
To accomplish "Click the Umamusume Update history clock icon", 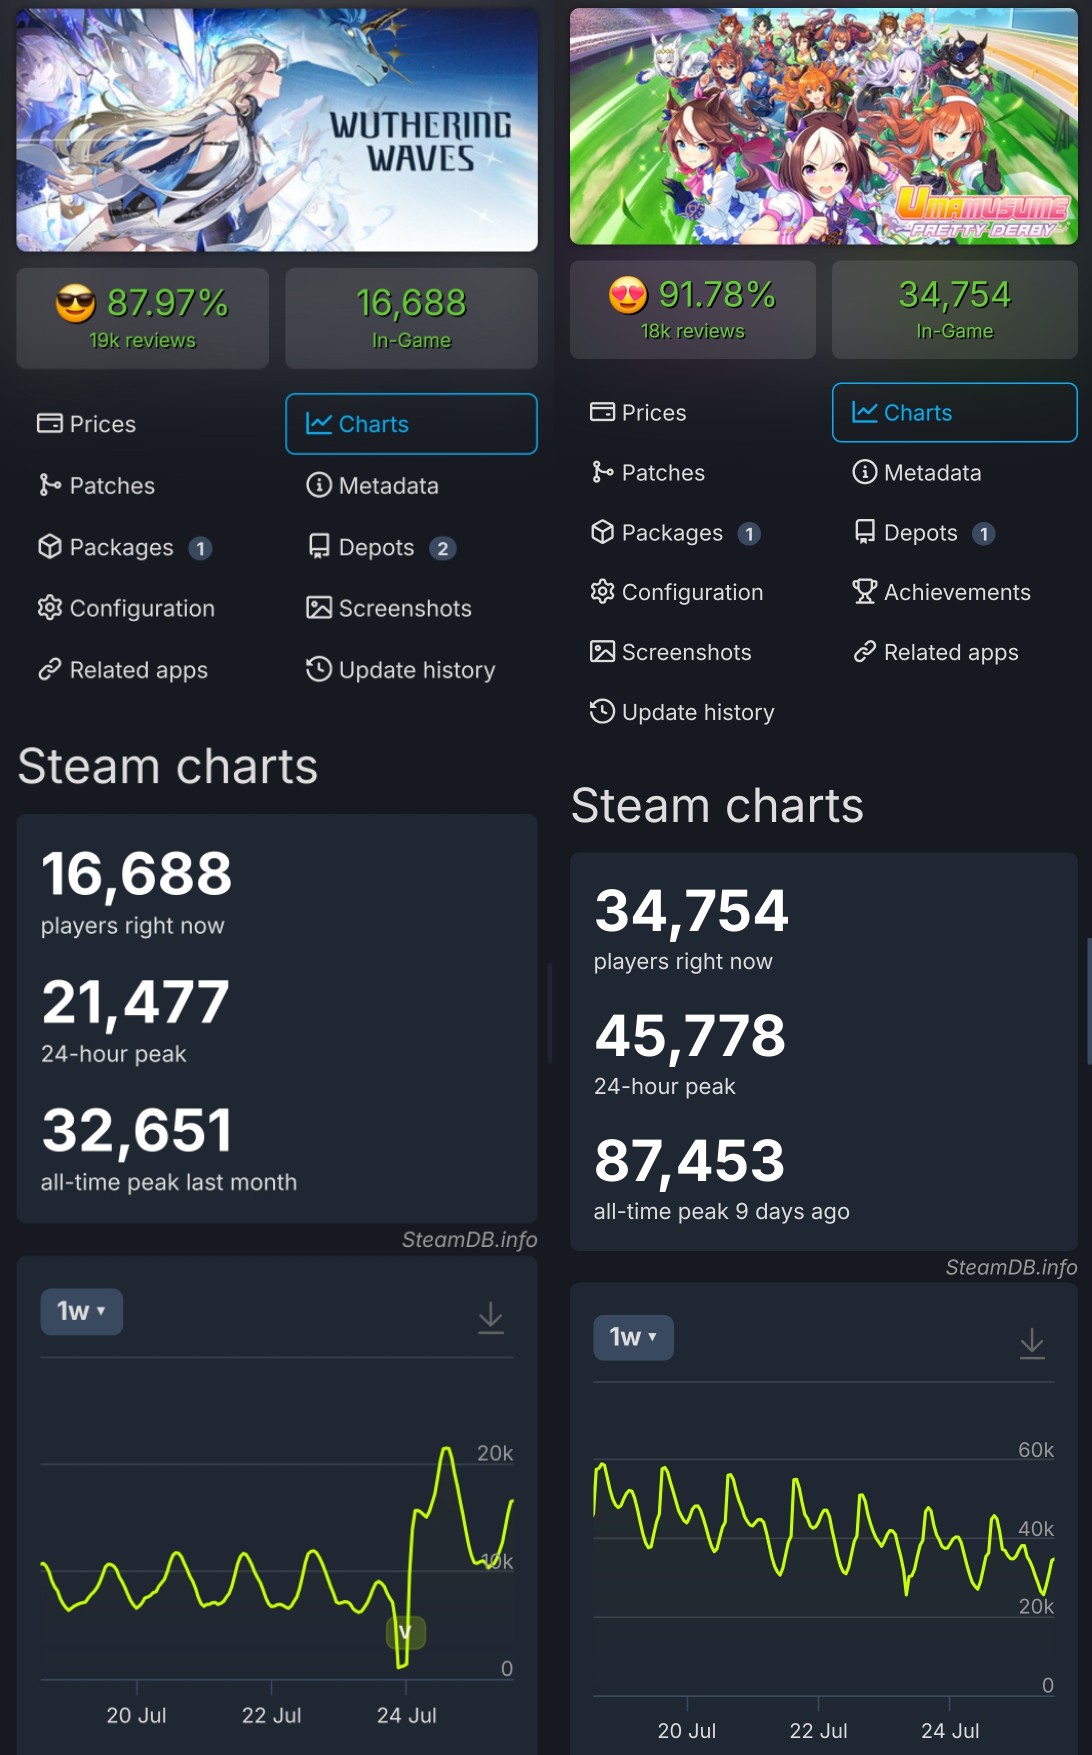I will pos(602,712).
